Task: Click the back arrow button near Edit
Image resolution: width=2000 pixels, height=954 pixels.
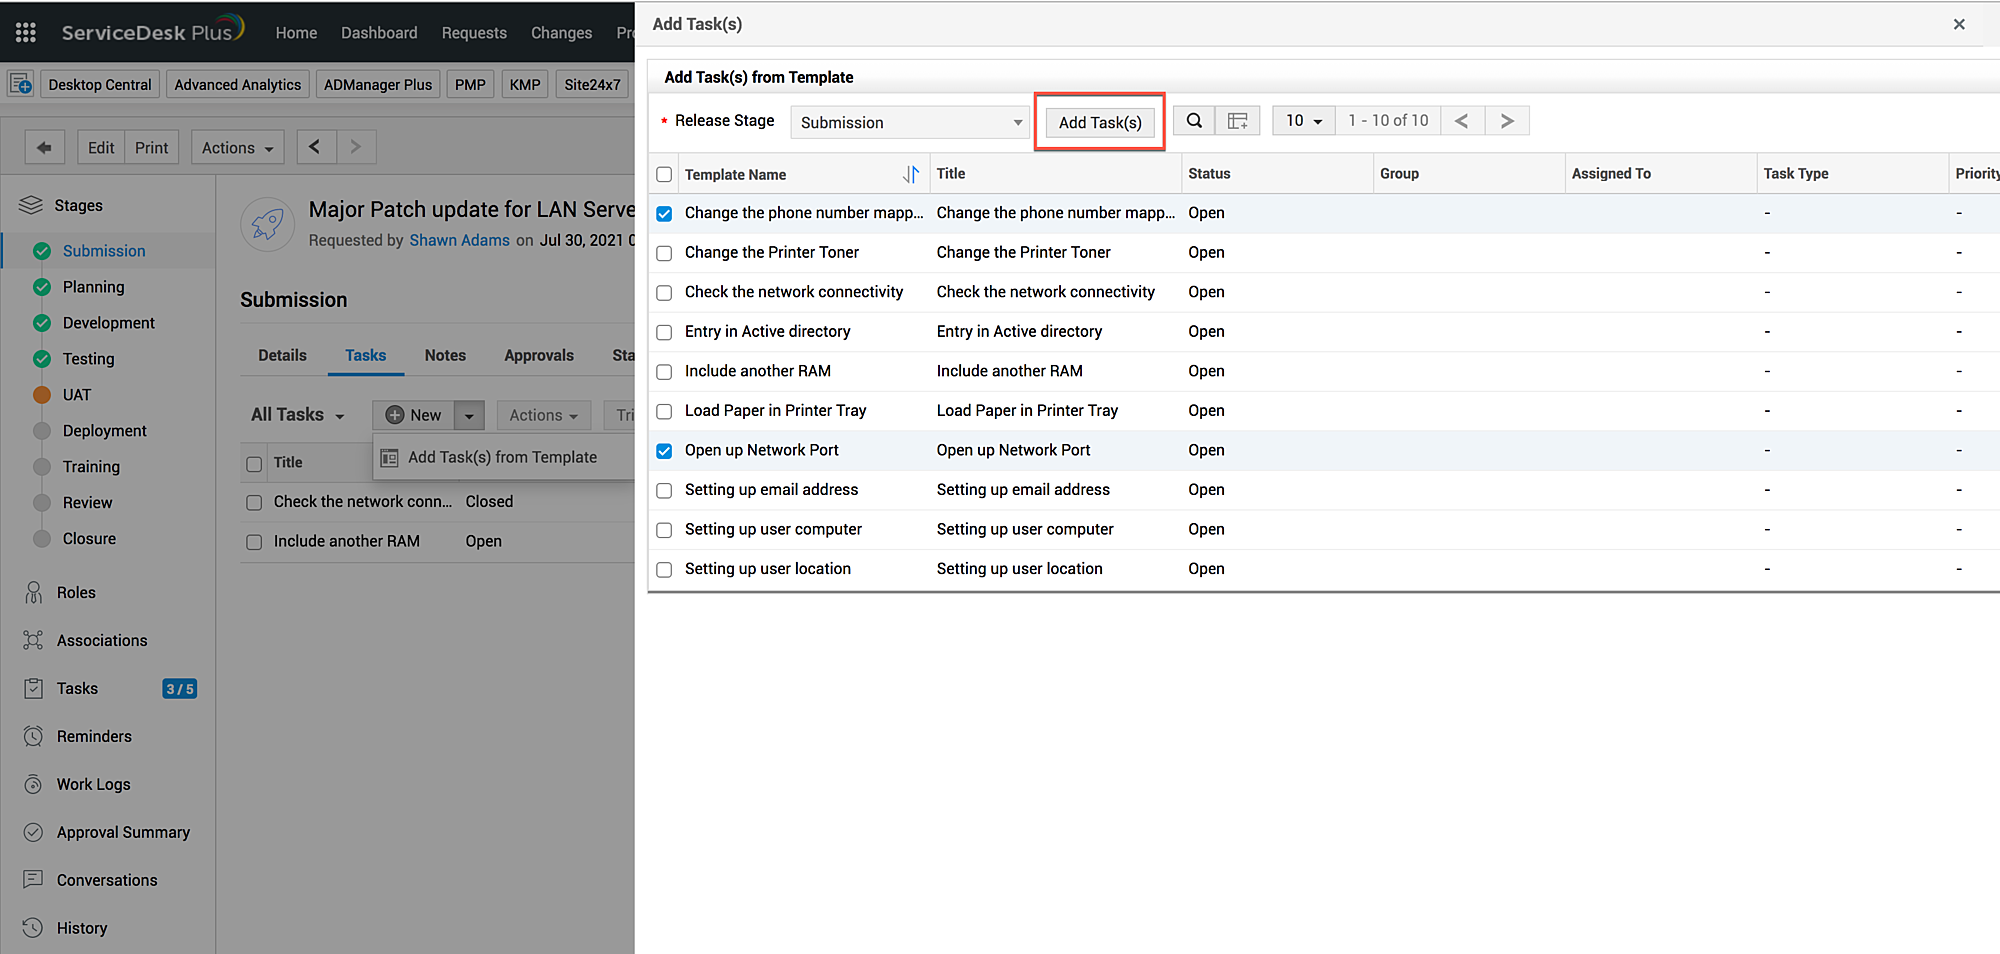Action: [44, 147]
